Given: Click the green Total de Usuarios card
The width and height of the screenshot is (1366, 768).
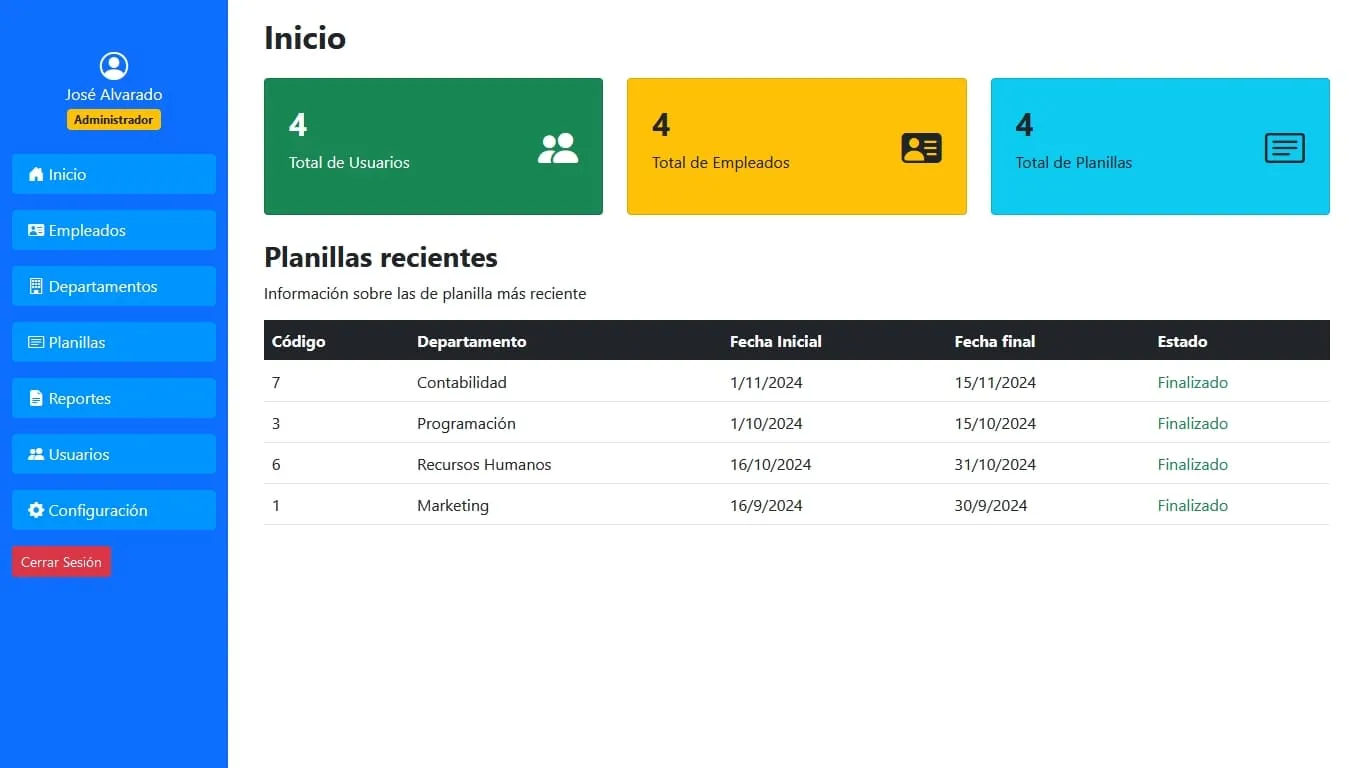Looking at the screenshot, I should 433,146.
